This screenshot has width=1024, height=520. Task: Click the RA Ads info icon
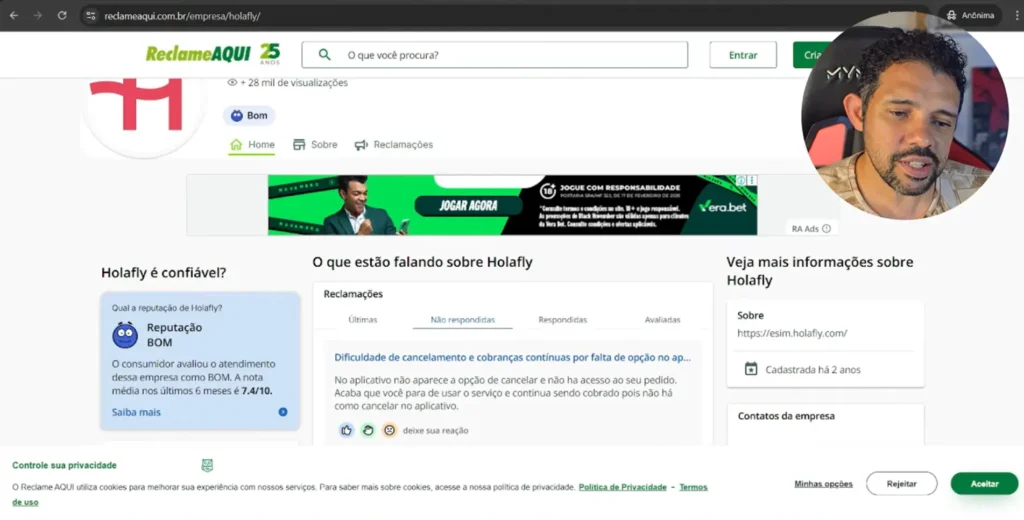826,229
